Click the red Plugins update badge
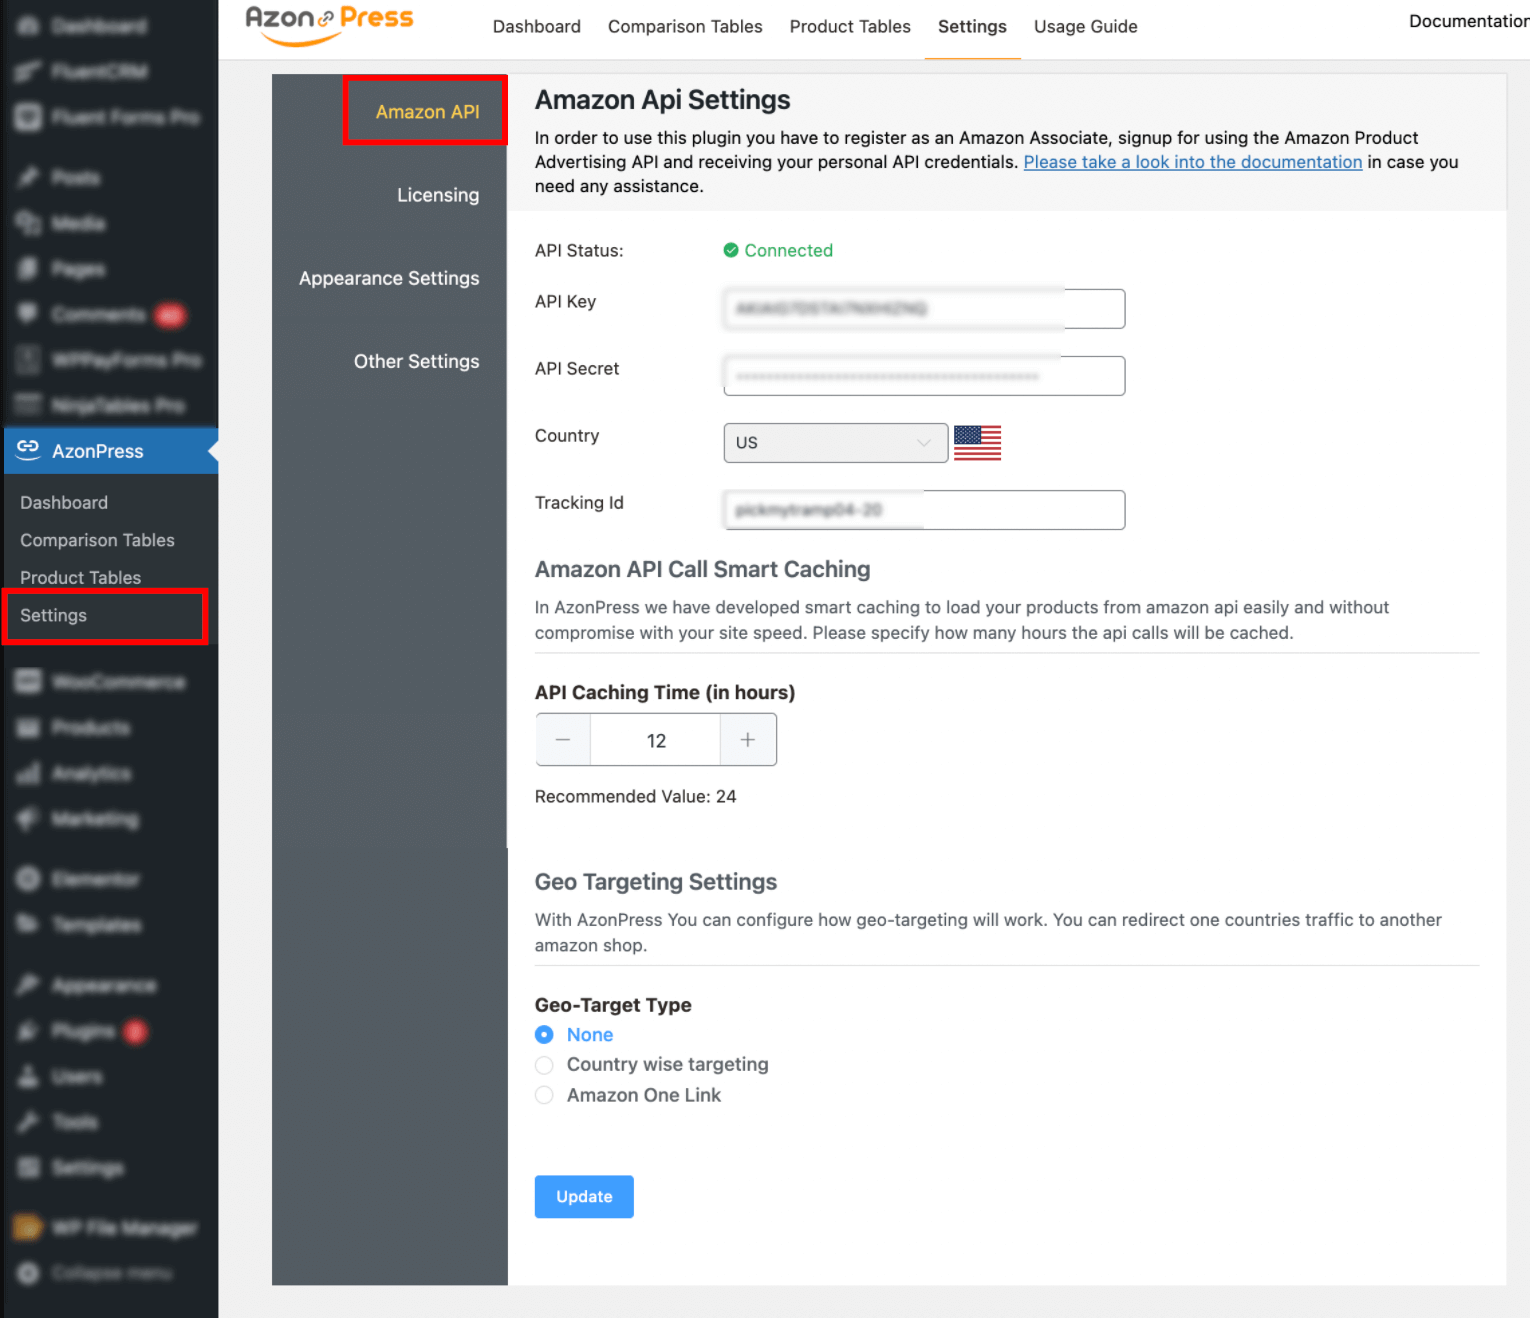This screenshot has height=1318, width=1530. [136, 1031]
